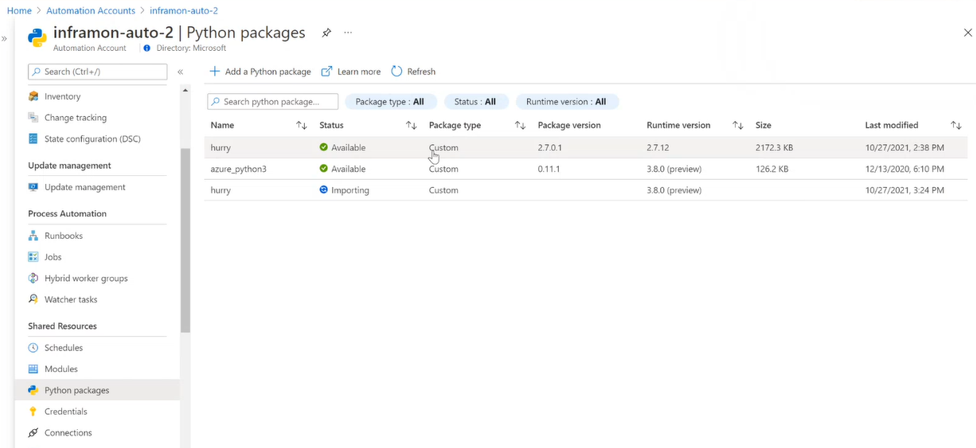Screen dimensions: 976x448
Task: Sort by Status column arrows
Action: 411,125
